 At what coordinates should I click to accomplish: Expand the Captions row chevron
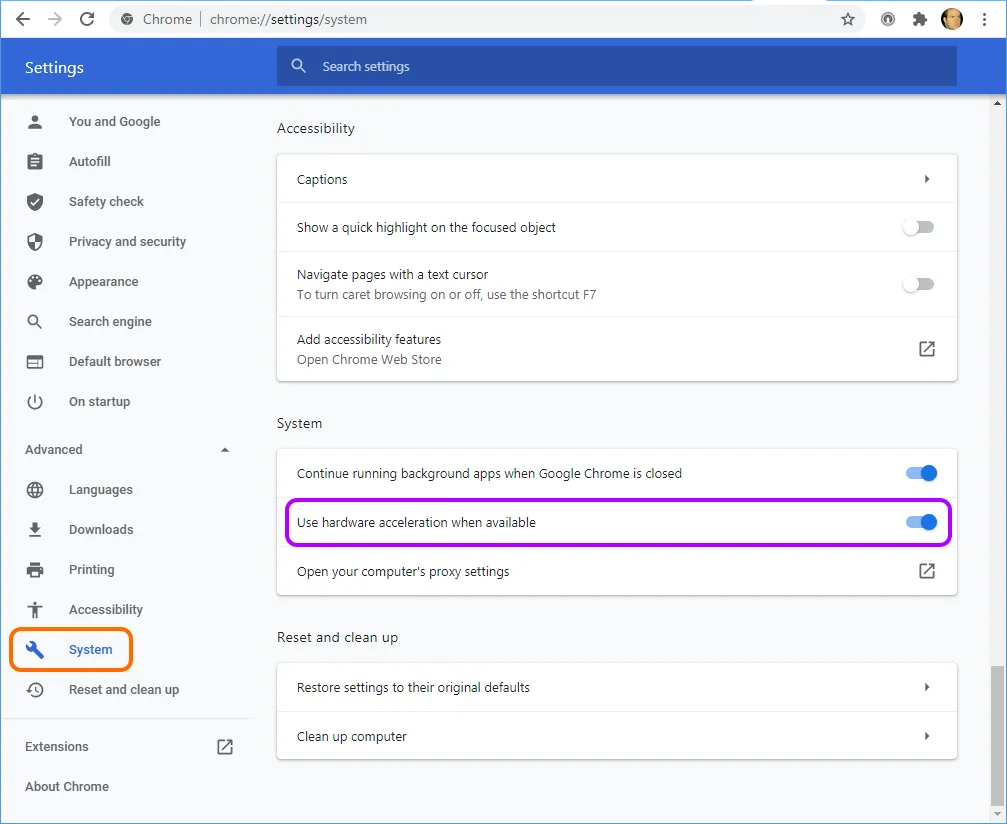(x=927, y=179)
